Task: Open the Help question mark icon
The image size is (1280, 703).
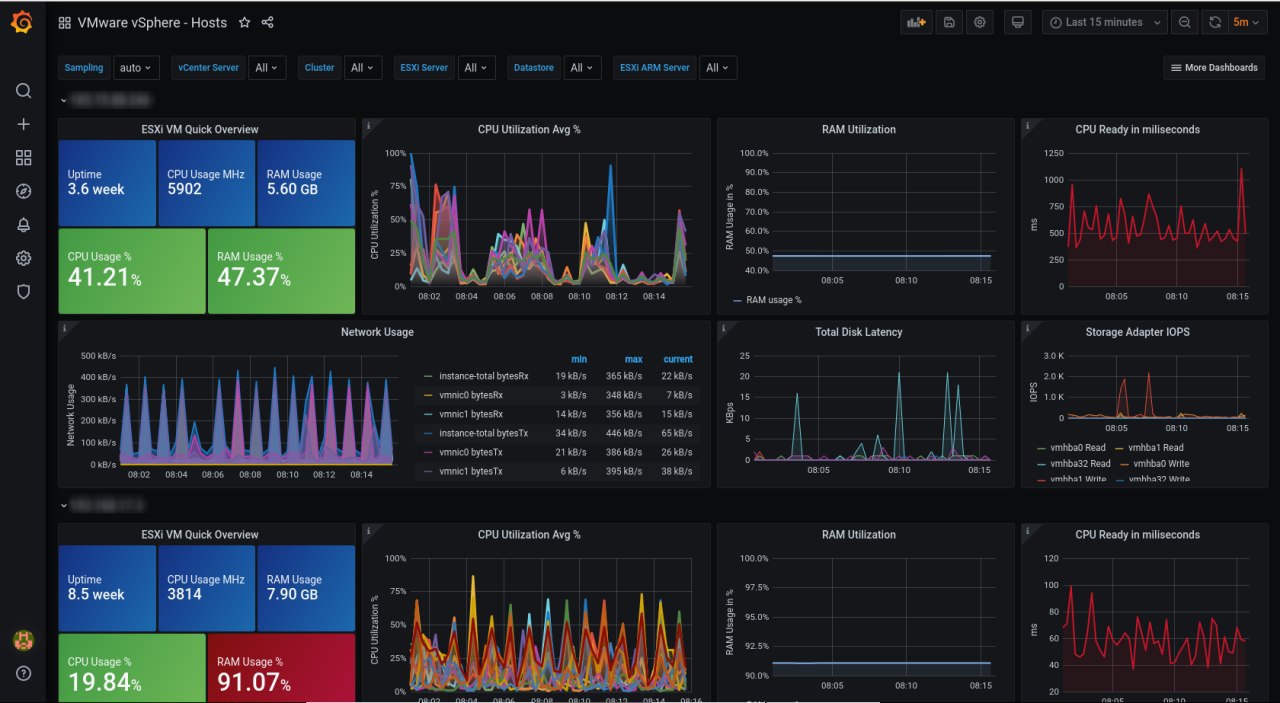Action: tap(24, 673)
